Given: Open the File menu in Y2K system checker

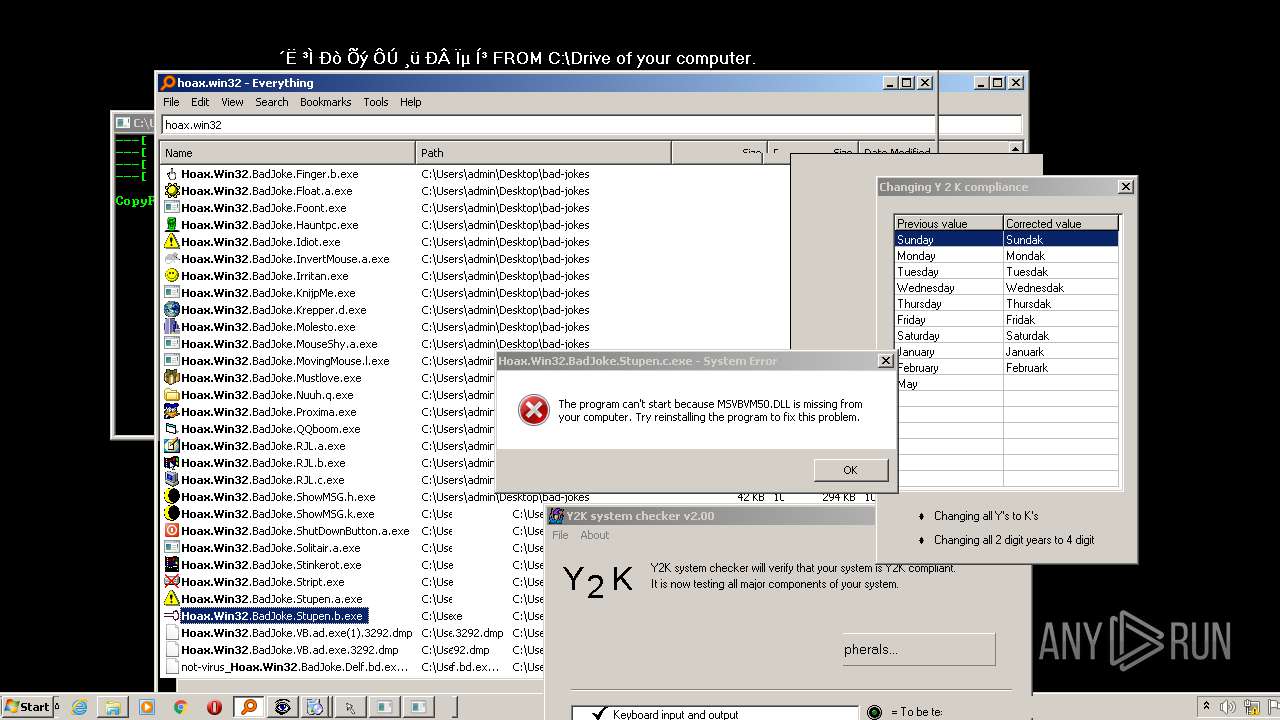Looking at the screenshot, I should tap(560, 535).
